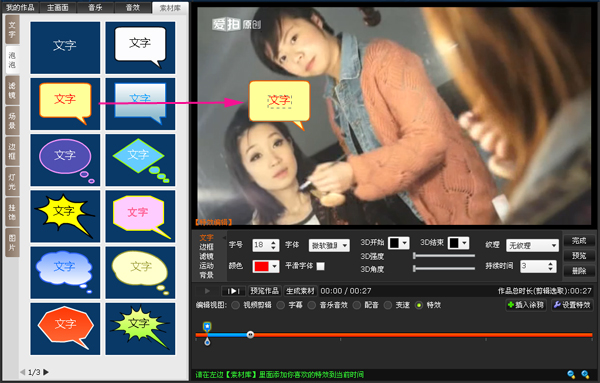Select the pale yellow oval thought bubble

pos(140,272)
